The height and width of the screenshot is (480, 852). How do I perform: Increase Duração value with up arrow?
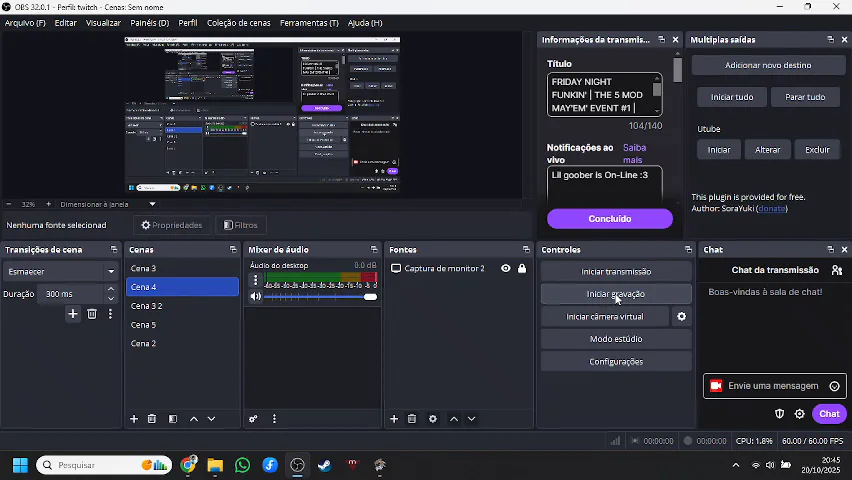pyautogui.click(x=111, y=289)
